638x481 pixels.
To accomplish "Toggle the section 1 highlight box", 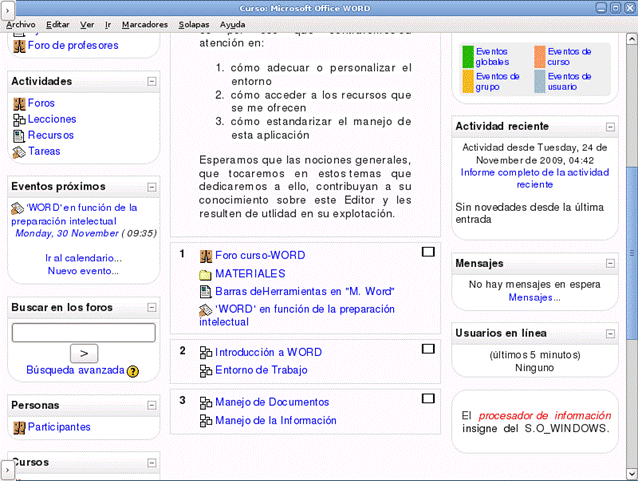I will 428,252.
